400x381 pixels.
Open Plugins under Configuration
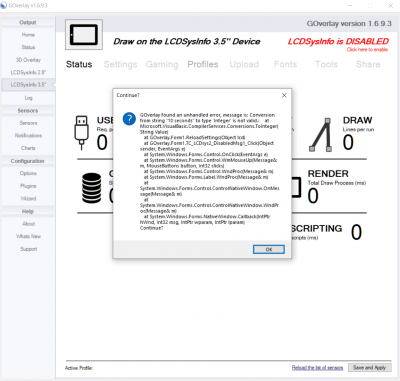coord(28,186)
